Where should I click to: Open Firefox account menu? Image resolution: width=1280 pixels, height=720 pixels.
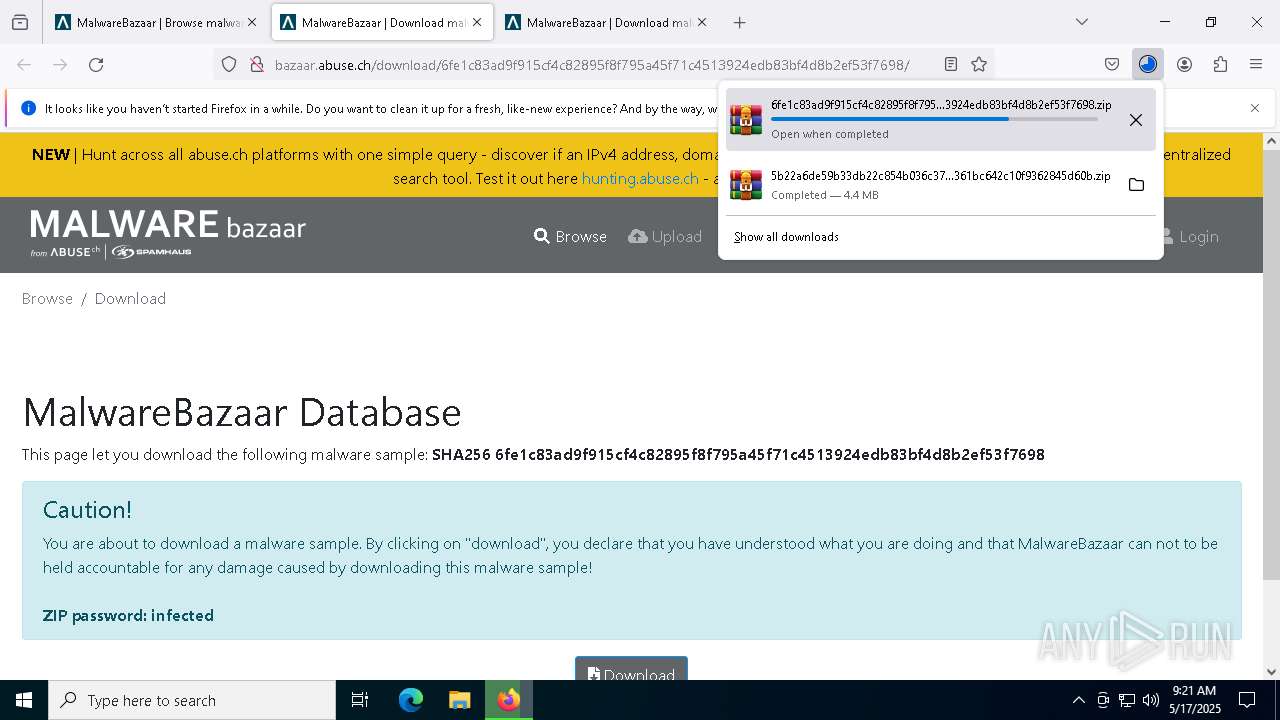(1184, 64)
